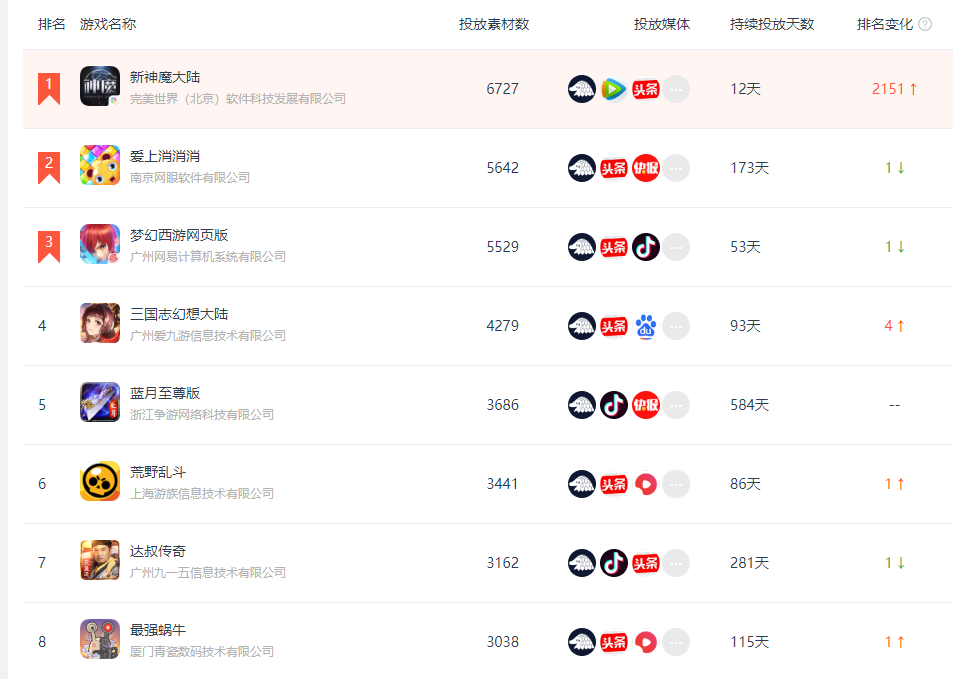Show more media for 爱上消消消

coord(676,168)
